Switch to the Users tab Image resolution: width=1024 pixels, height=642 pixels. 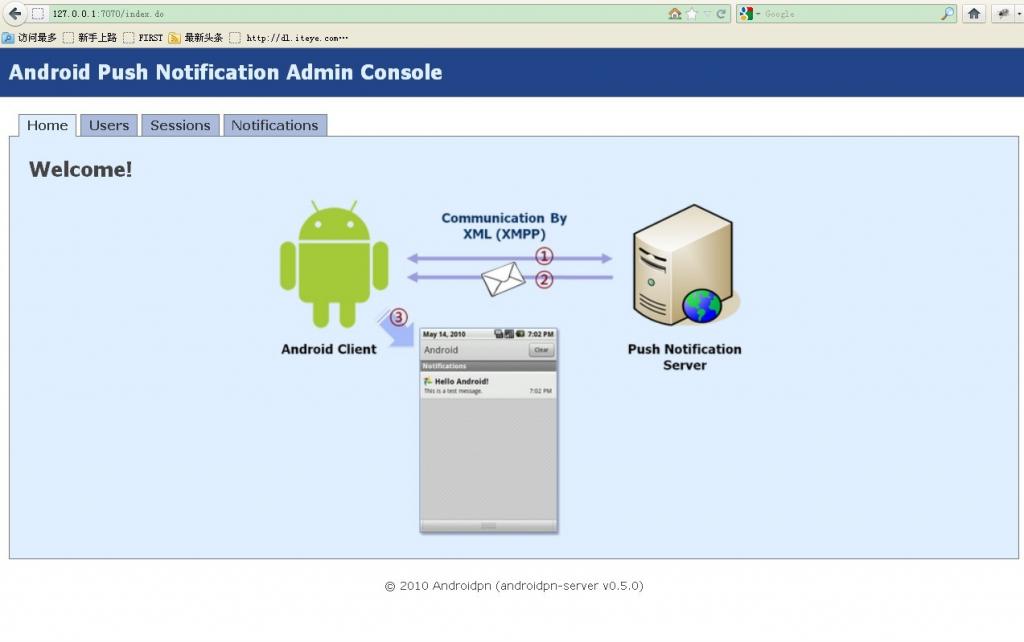(x=109, y=125)
